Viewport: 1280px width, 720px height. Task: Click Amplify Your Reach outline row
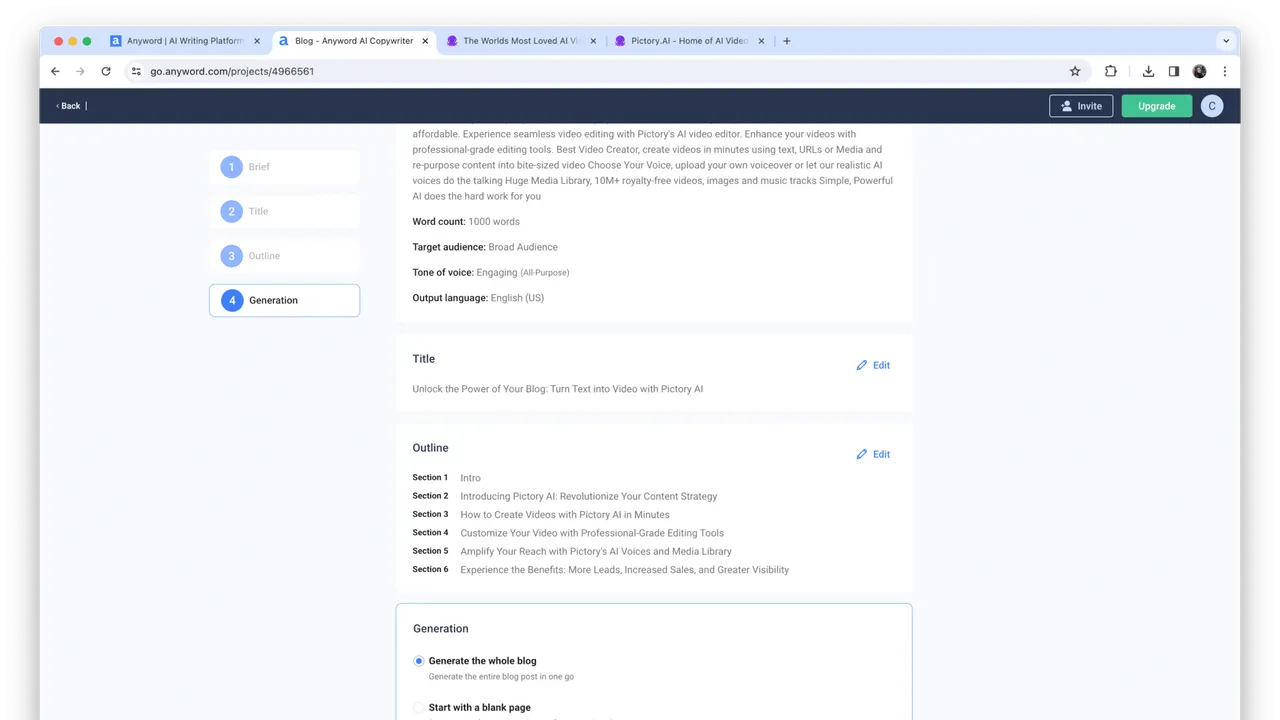coord(572,551)
